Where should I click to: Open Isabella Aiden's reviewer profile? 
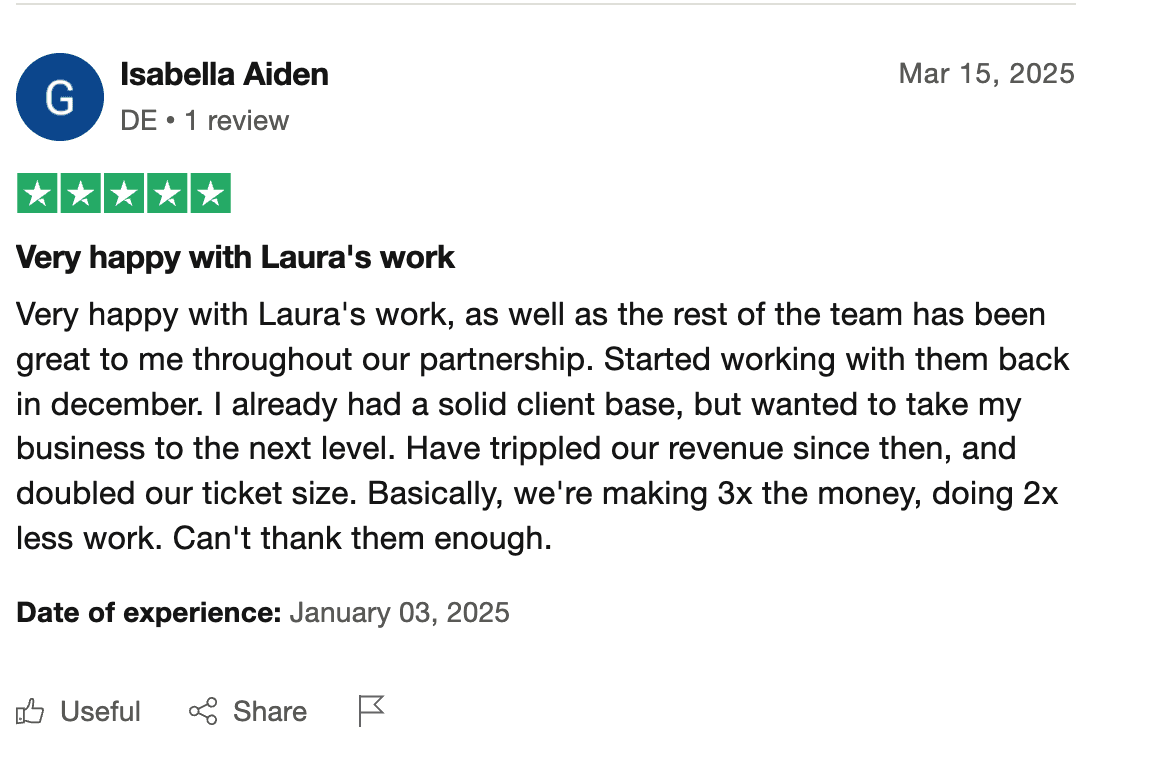(224, 74)
